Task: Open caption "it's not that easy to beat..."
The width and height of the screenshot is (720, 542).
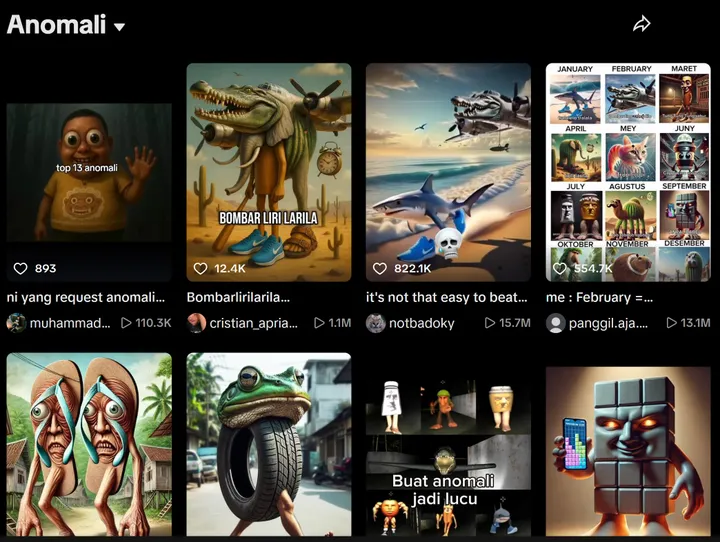Action: tap(446, 297)
